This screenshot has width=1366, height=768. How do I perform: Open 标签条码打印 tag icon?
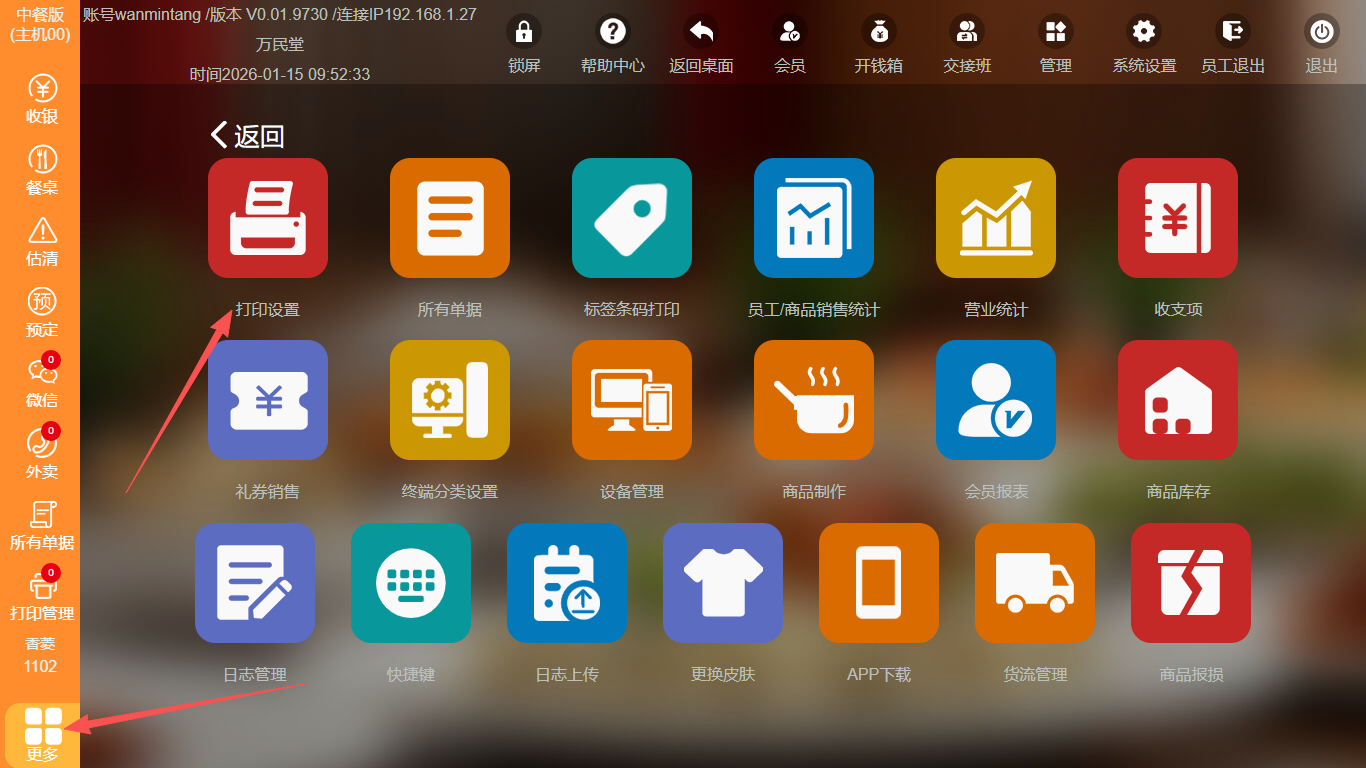pyautogui.click(x=632, y=218)
